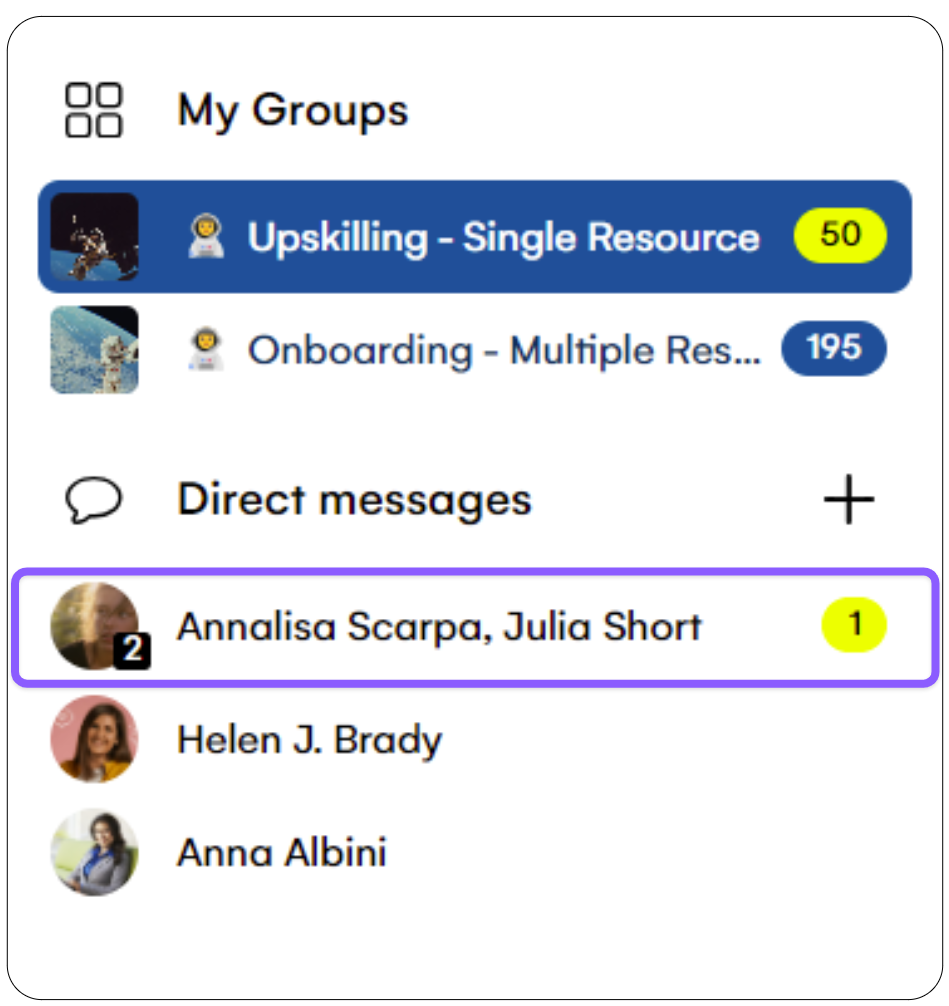Open the Onboarding - Multiple Res... group

[x=475, y=350]
